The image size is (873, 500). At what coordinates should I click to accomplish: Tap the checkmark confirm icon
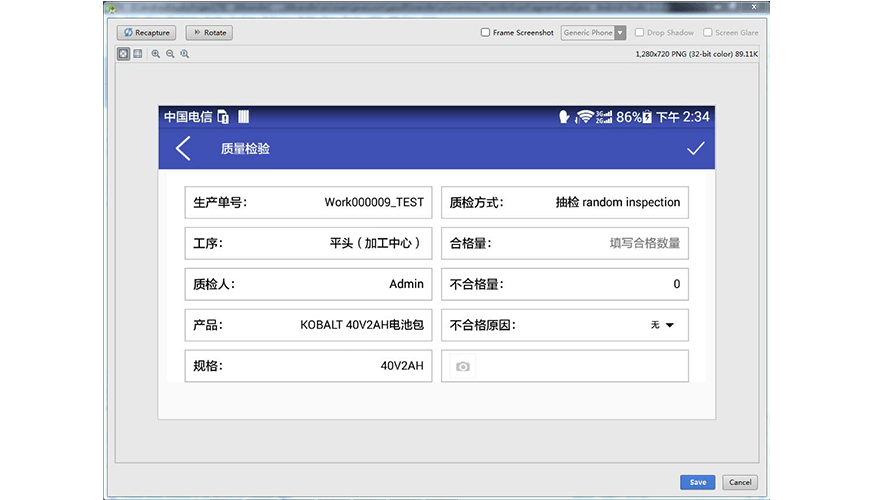(x=695, y=148)
